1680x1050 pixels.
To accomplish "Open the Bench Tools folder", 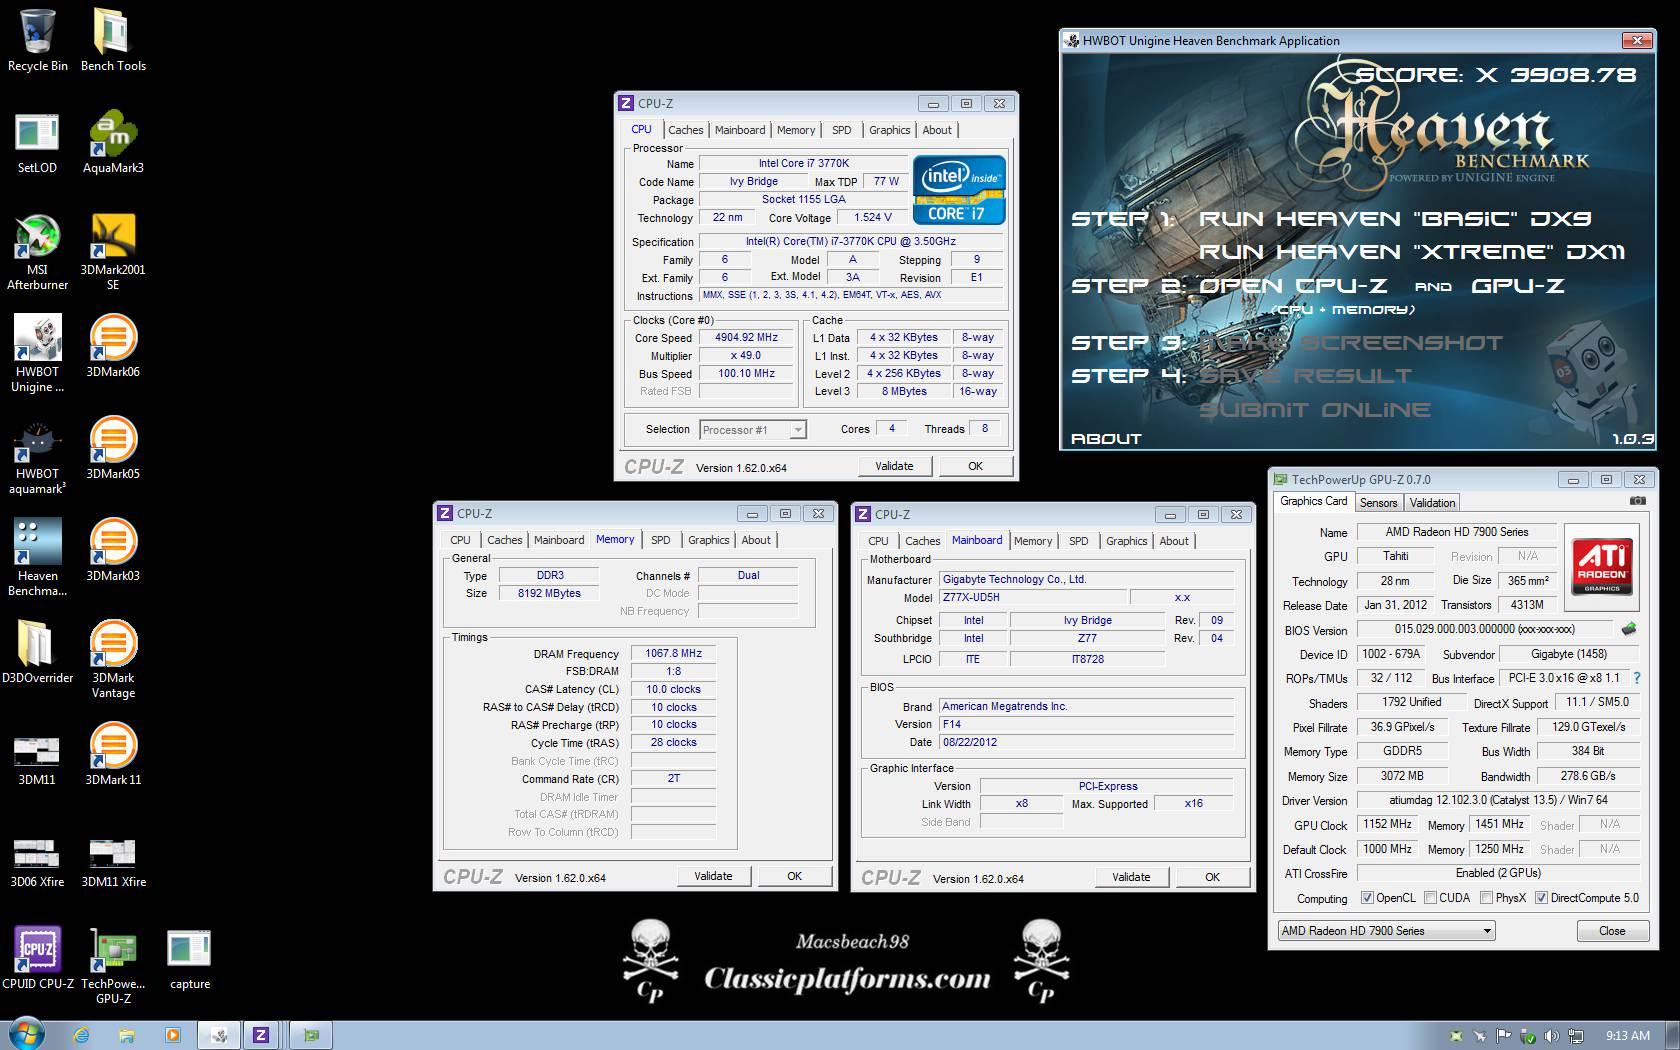I will (113, 40).
